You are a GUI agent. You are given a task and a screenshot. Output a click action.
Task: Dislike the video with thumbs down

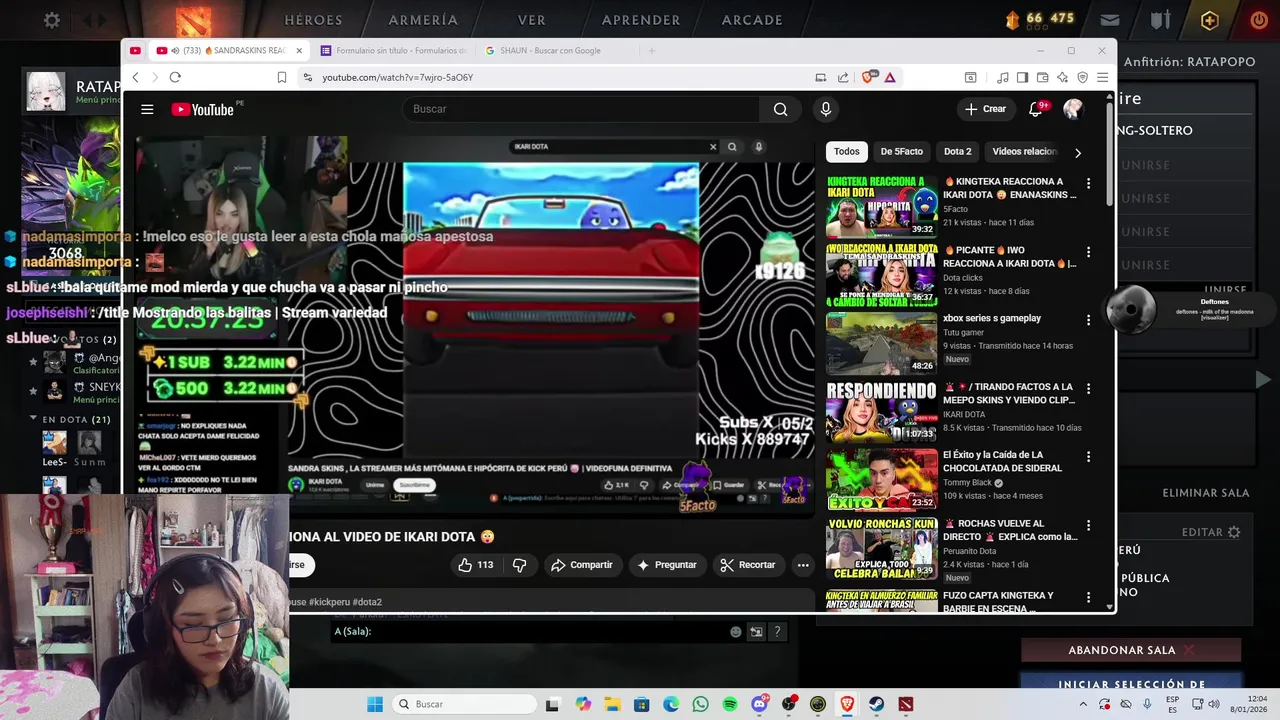click(519, 565)
